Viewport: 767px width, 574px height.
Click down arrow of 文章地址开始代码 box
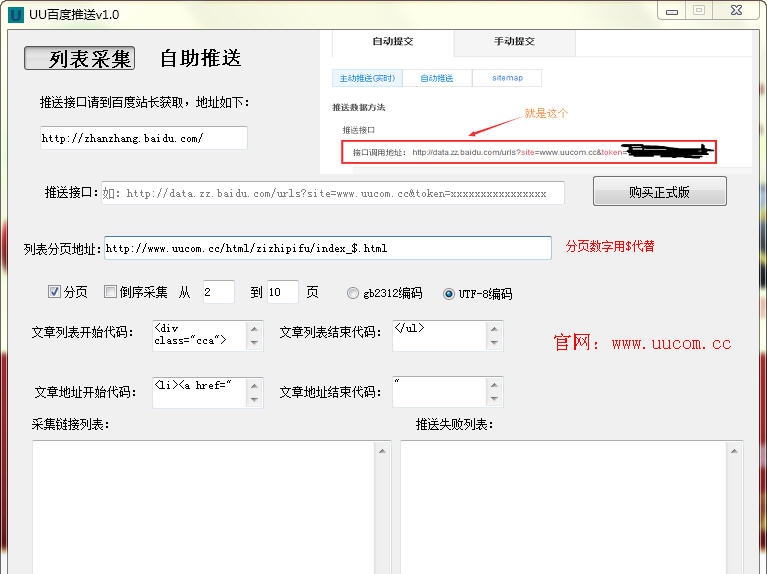[x=254, y=400]
